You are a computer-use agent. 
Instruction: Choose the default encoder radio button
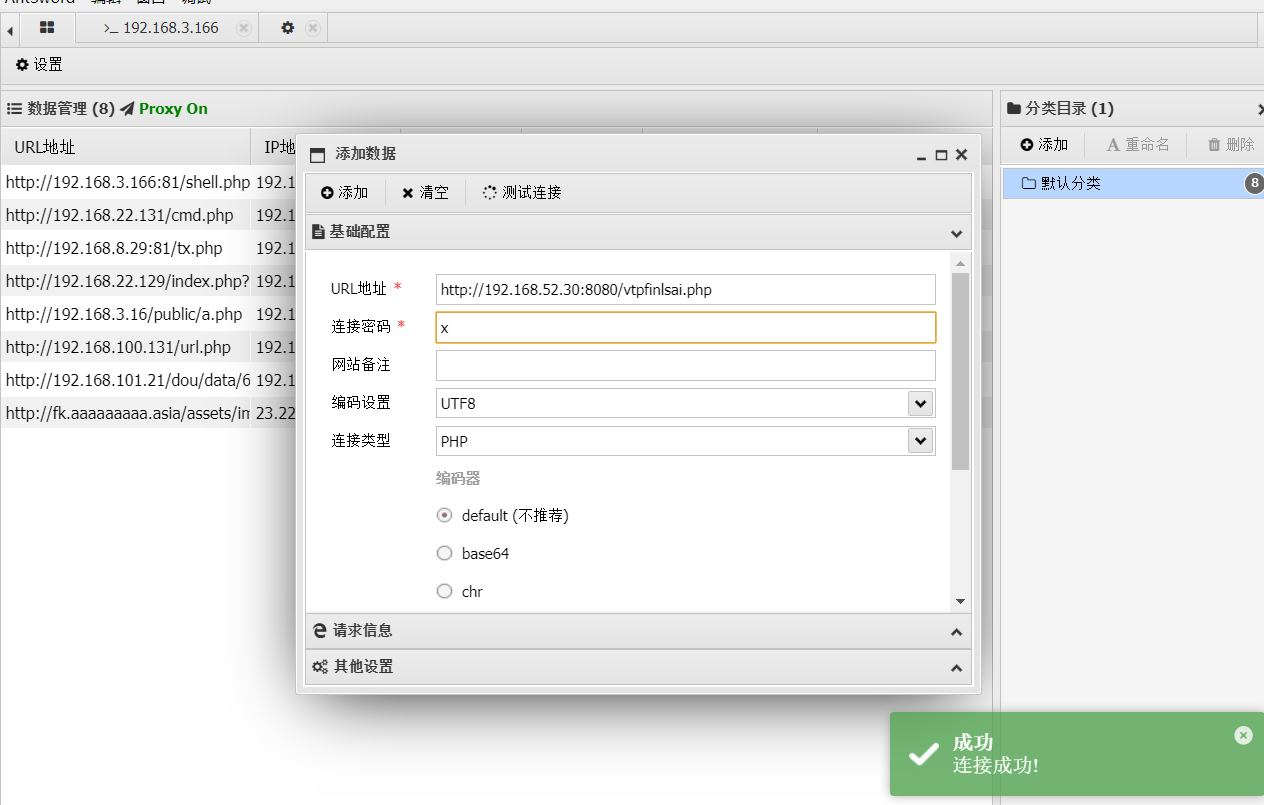[444, 515]
